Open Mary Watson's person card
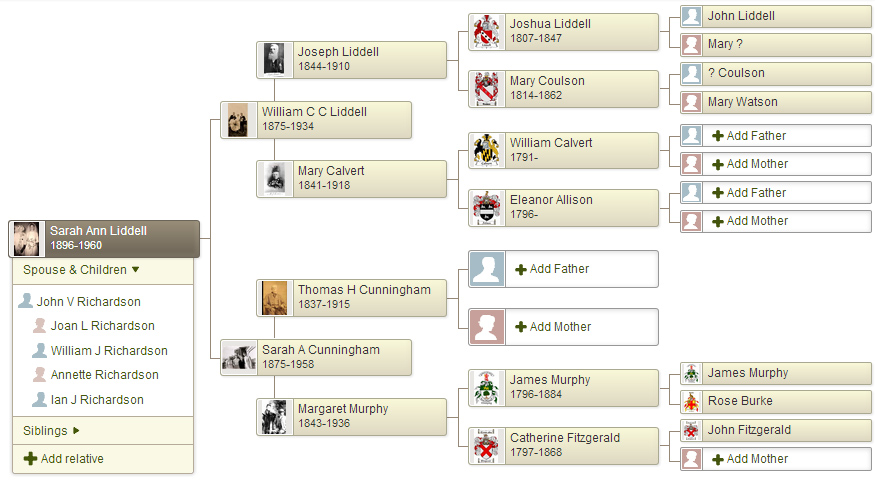The width and height of the screenshot is (875, 486). [x=776, y=102]
